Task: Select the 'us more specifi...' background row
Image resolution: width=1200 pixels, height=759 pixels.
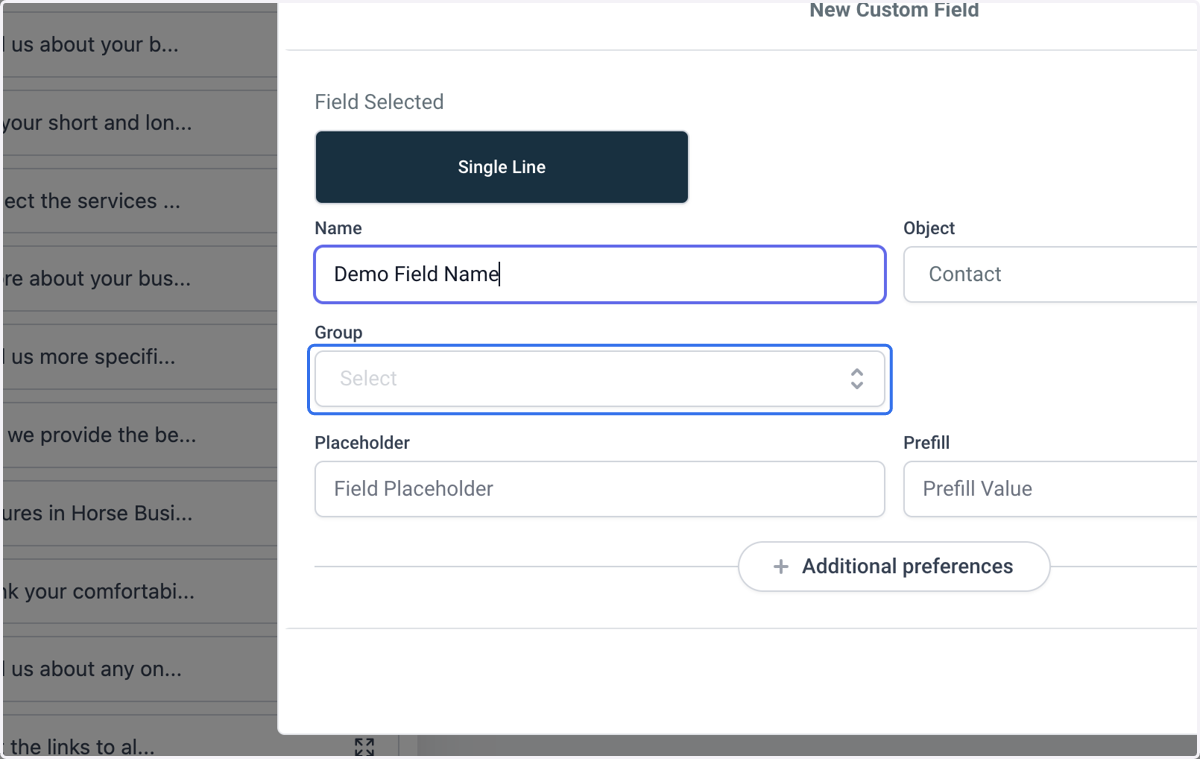Action: (x=139, y=357)
